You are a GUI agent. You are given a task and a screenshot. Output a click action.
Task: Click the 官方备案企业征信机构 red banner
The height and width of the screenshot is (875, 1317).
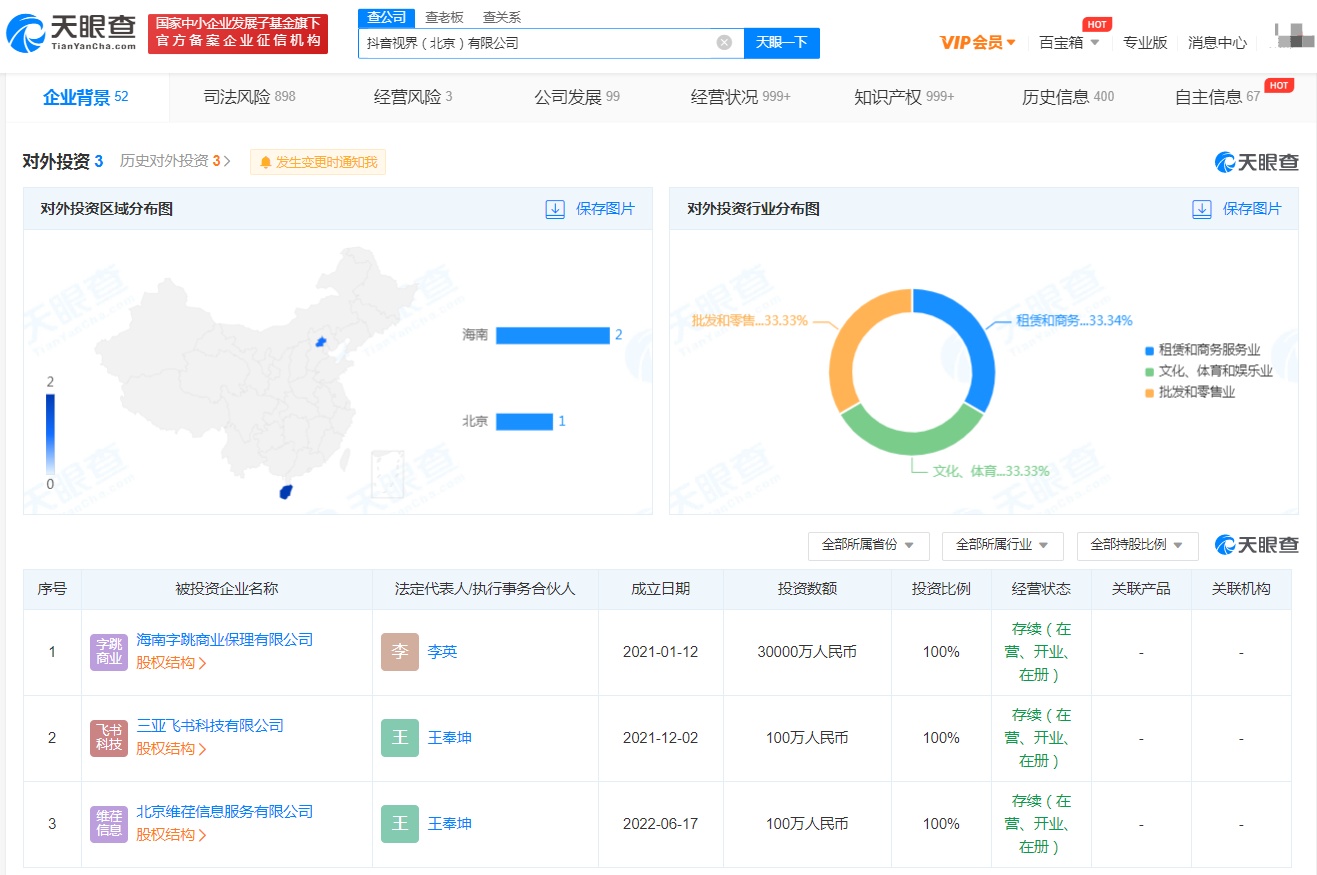coord(238,34)
